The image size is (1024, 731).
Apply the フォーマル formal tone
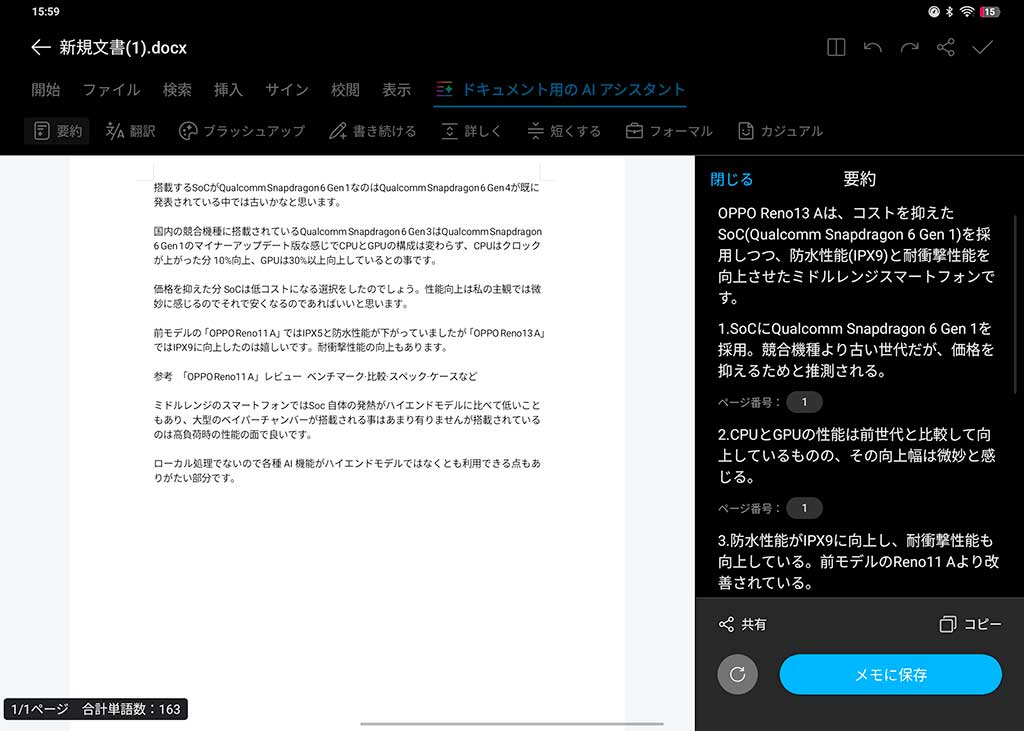tap(669, 131)
